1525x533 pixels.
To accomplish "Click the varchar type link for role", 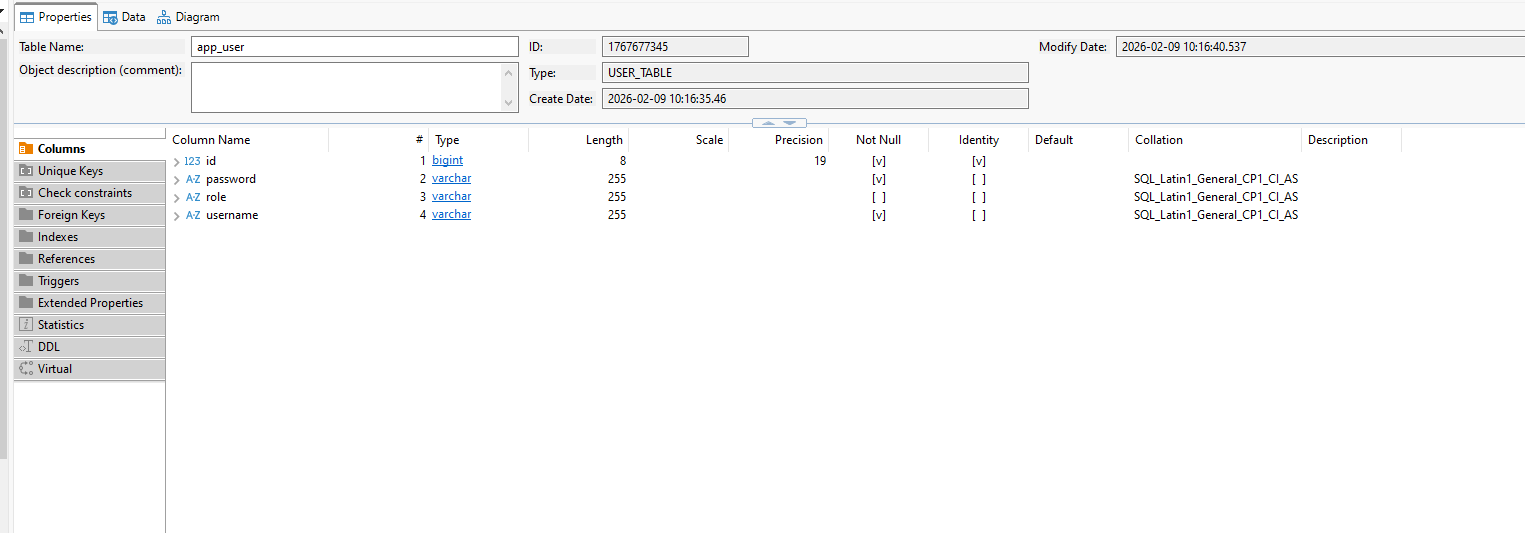I will pyautogui.click(x=451, y=196).
